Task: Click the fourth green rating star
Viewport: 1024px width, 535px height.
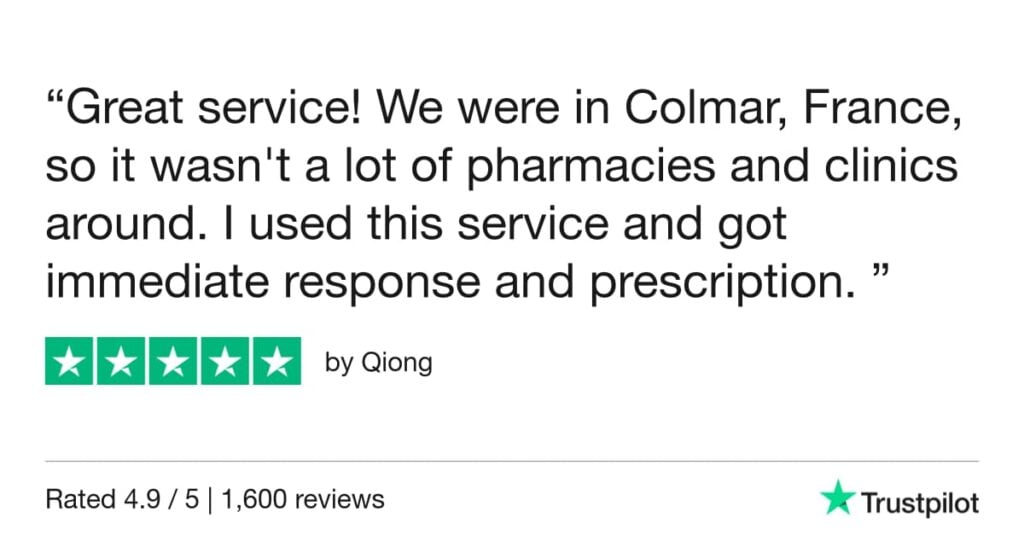Action: tap(224, 362)
